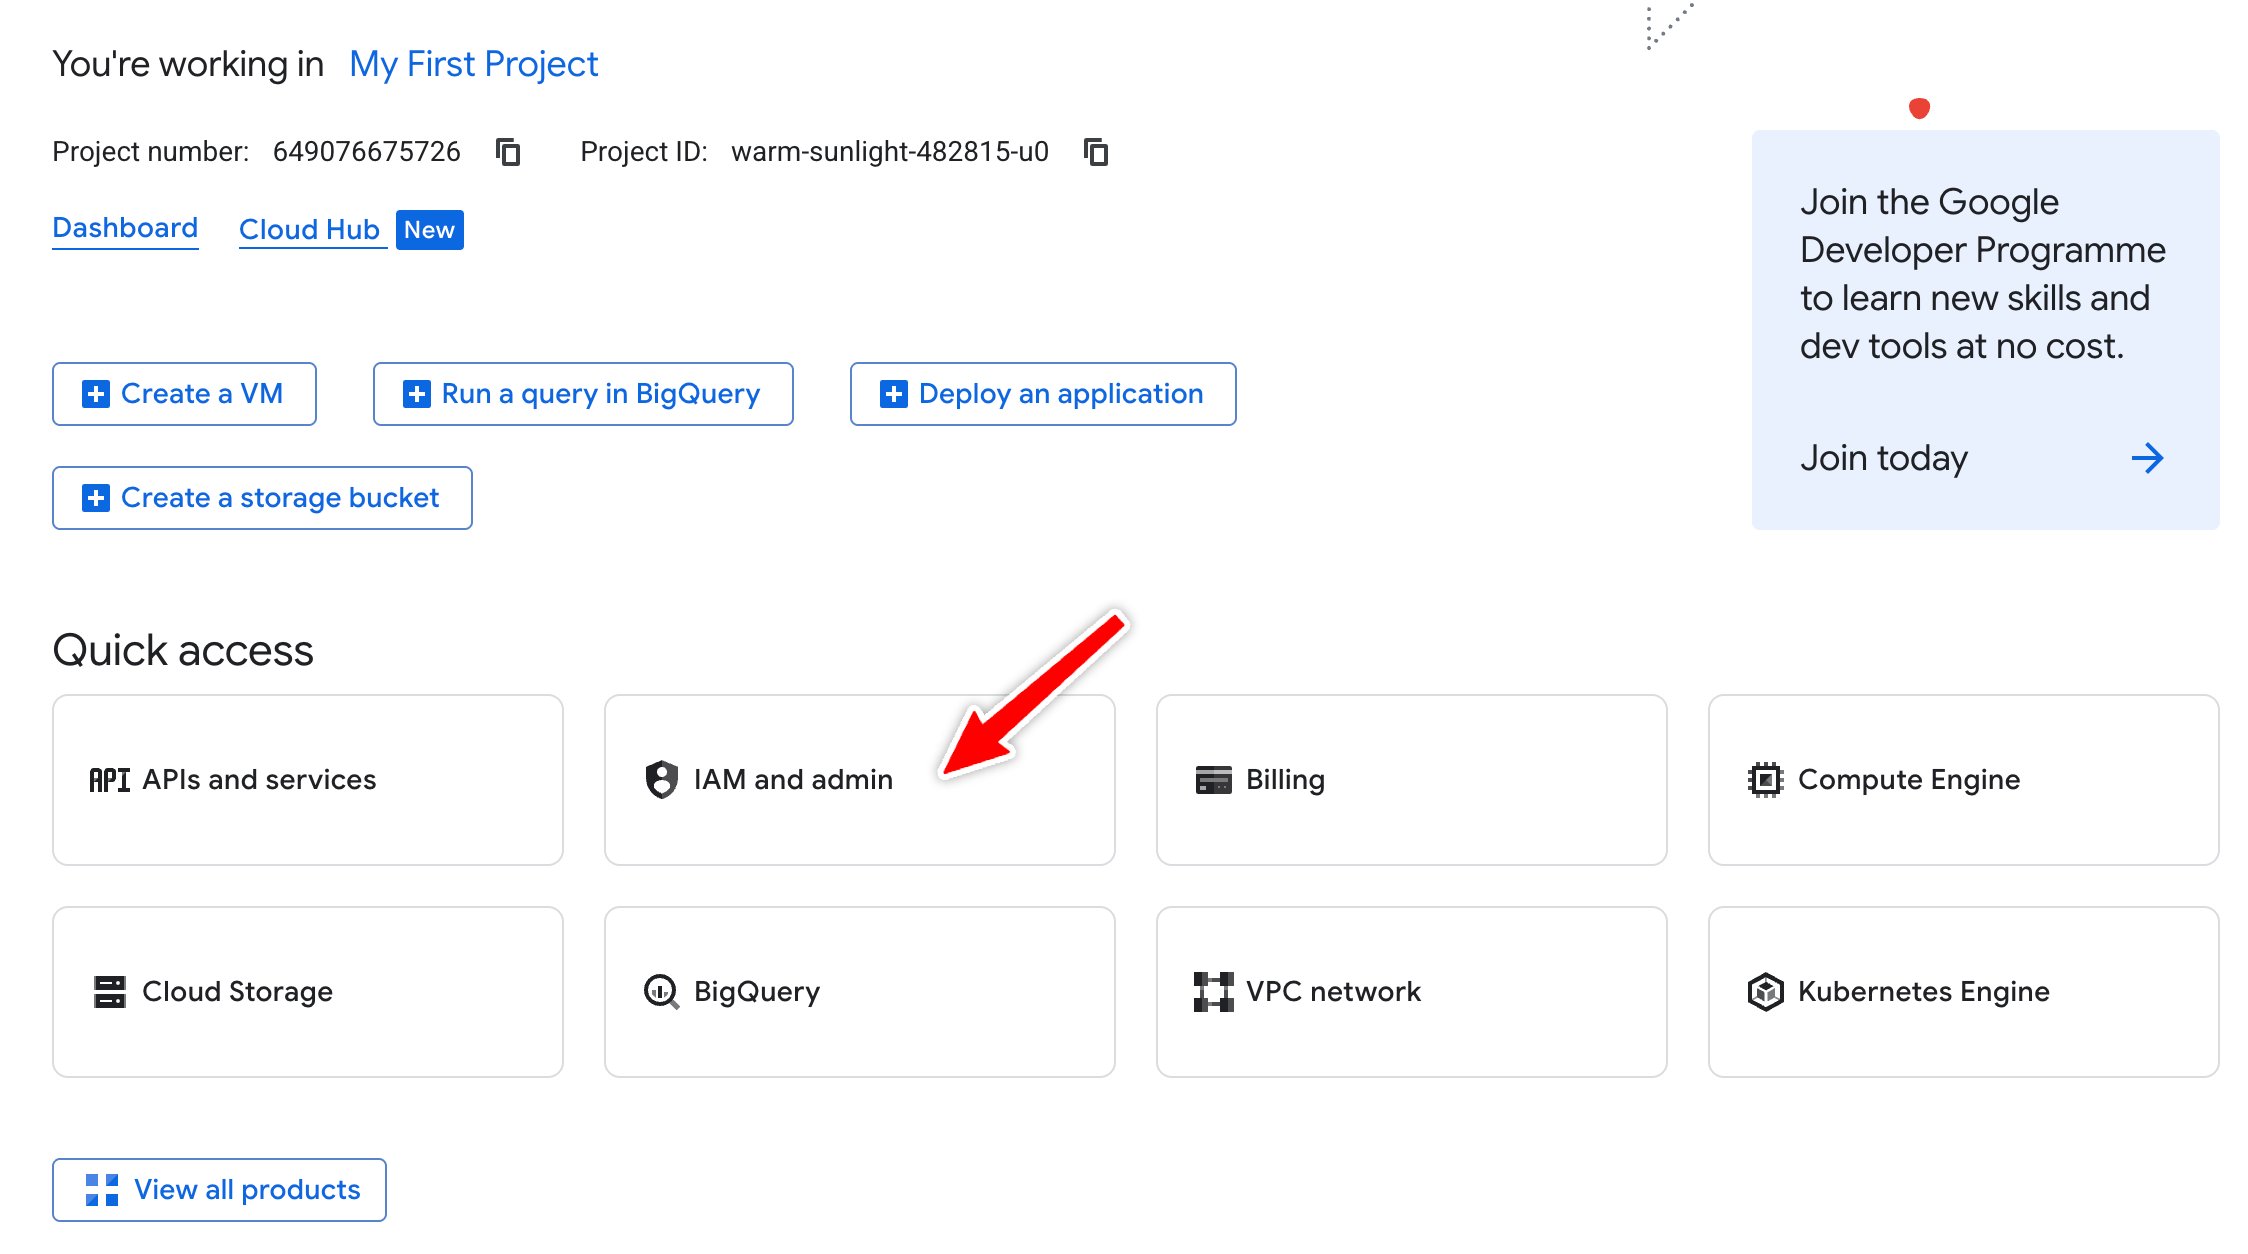
Task: Click the Cloud Storage icon
Action: point(109,991)
